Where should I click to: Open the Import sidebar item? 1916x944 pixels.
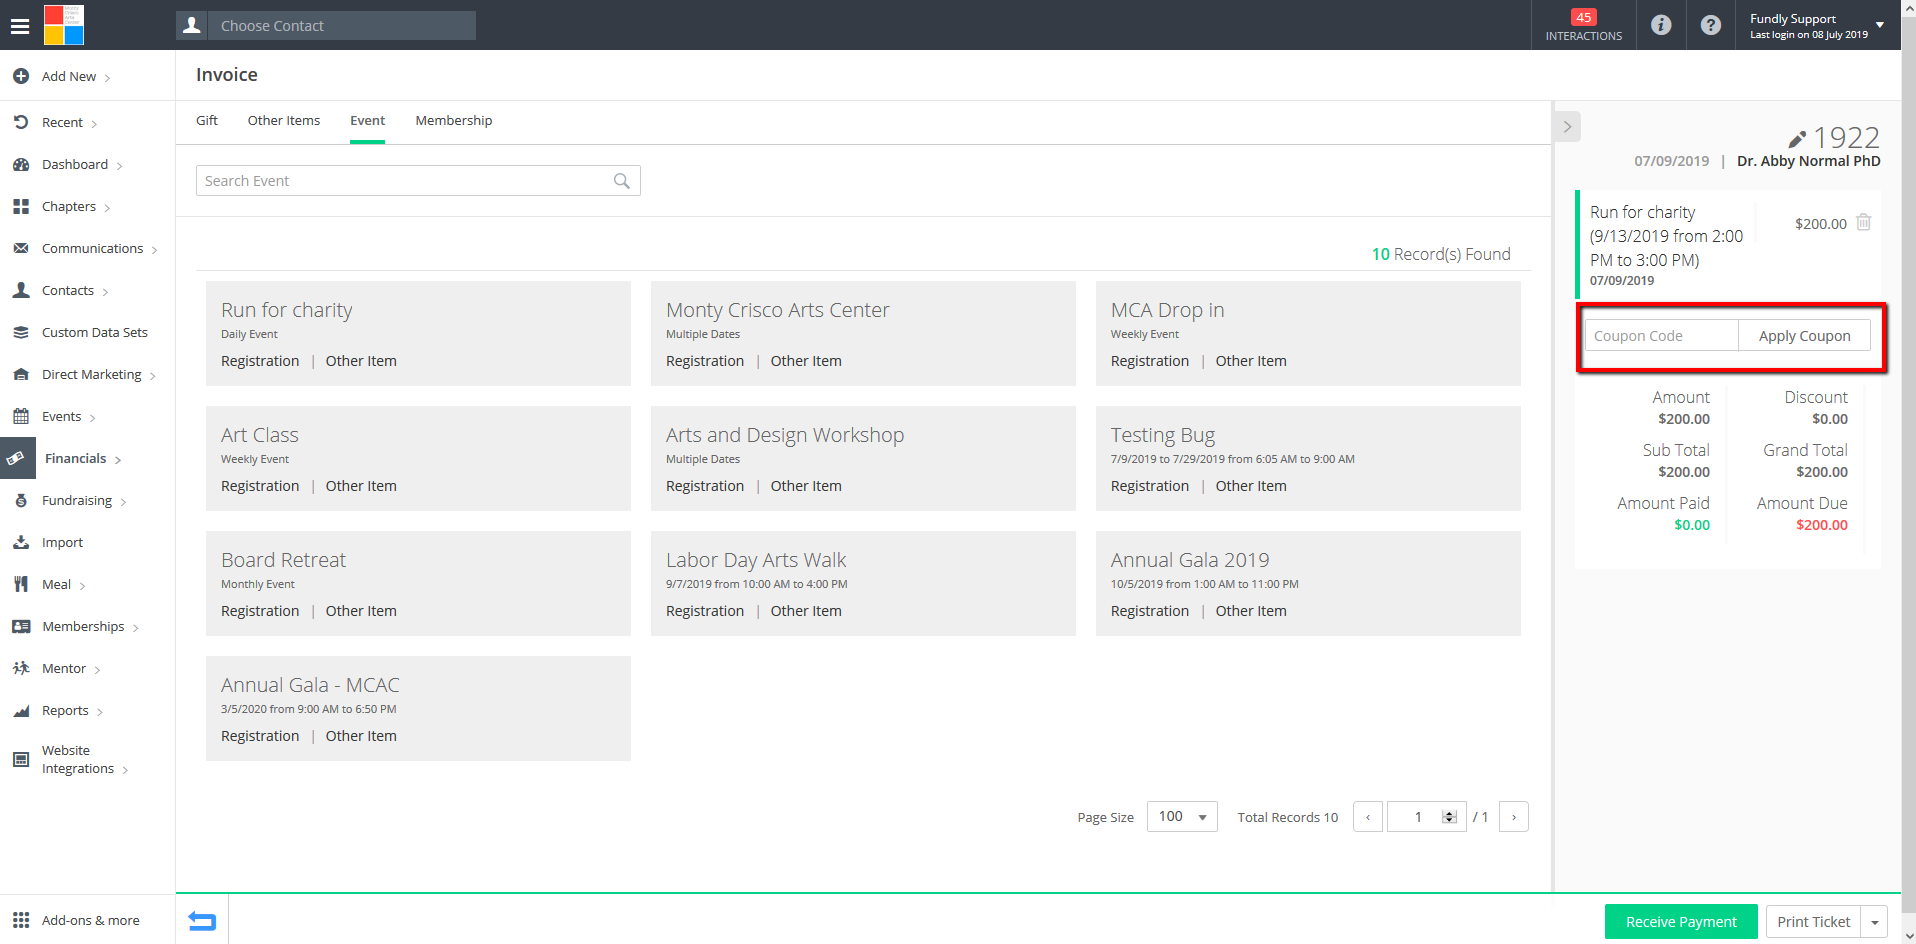click(x=63, y=542)
